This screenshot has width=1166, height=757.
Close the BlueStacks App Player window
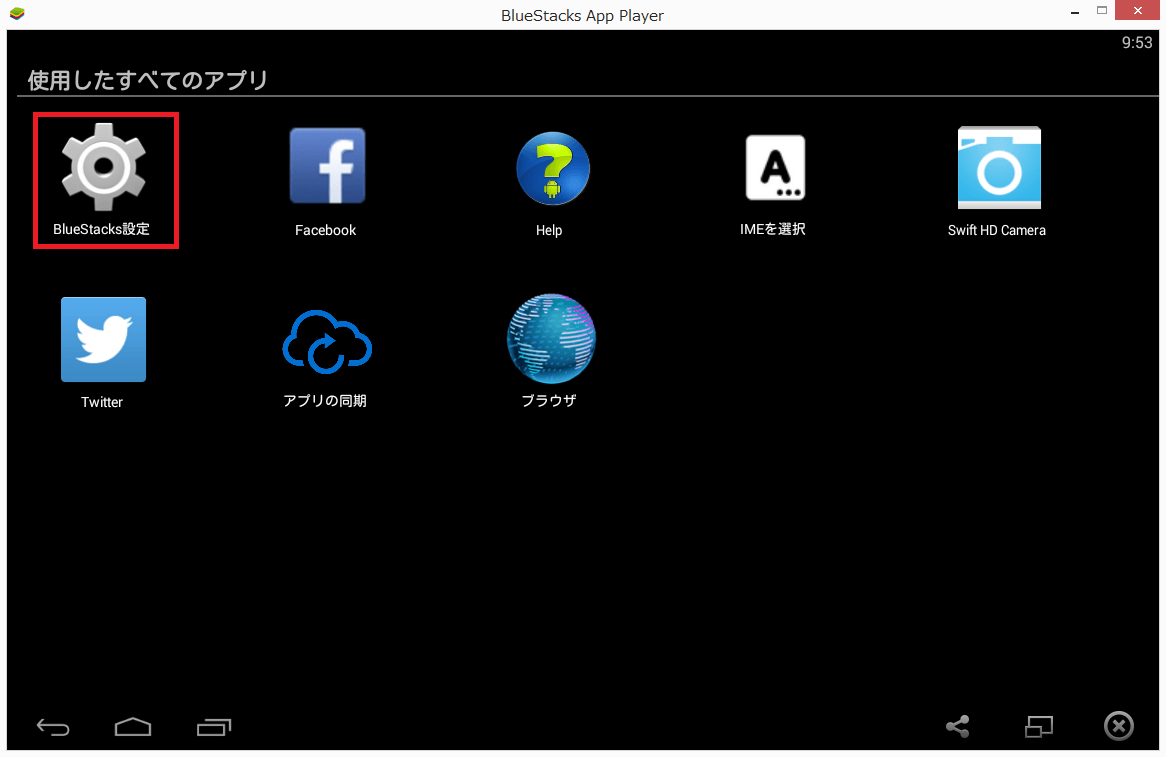click(x=1137, y=11)
